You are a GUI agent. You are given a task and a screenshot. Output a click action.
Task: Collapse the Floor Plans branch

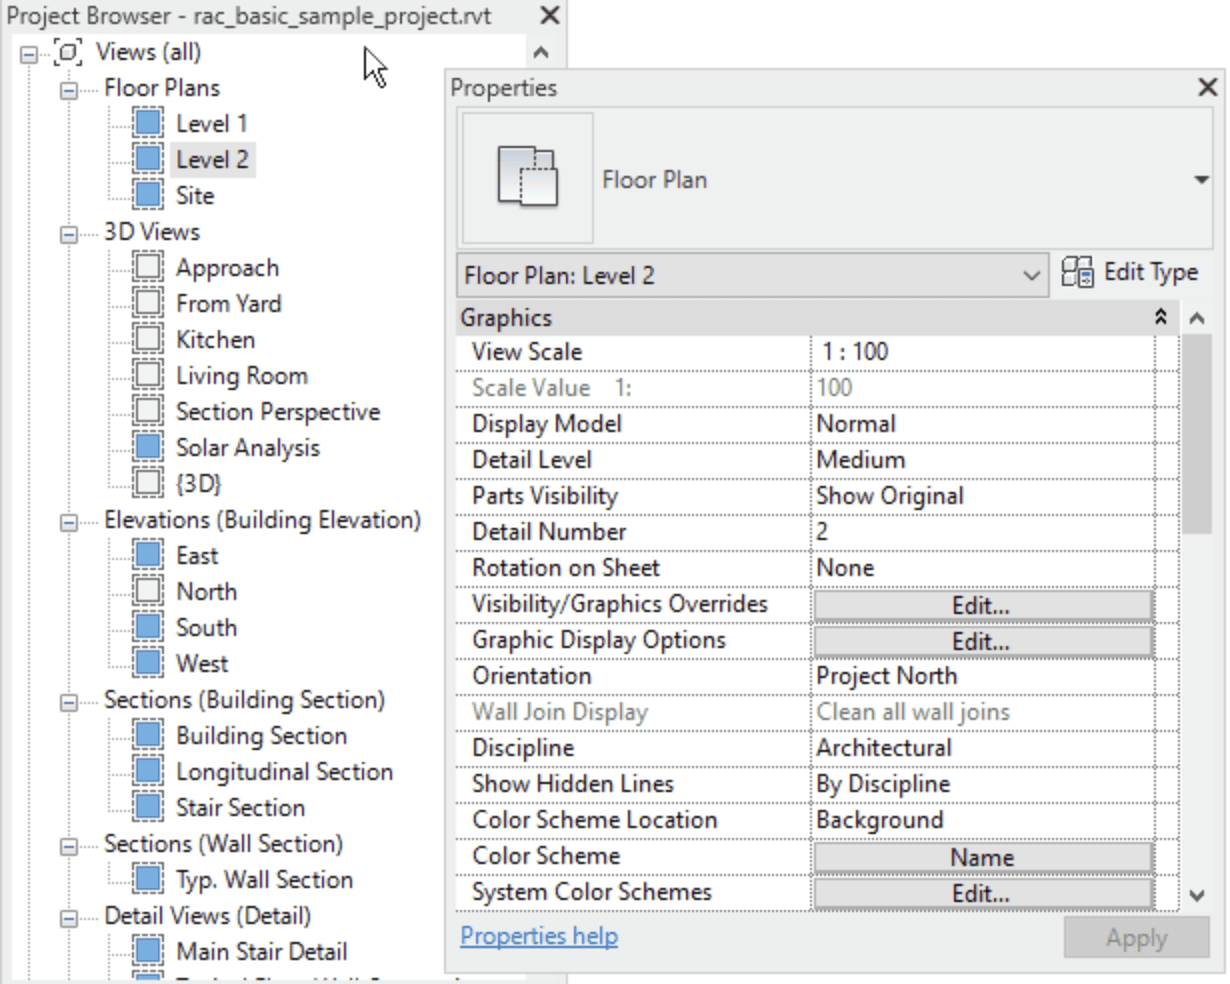pos(69,89)
